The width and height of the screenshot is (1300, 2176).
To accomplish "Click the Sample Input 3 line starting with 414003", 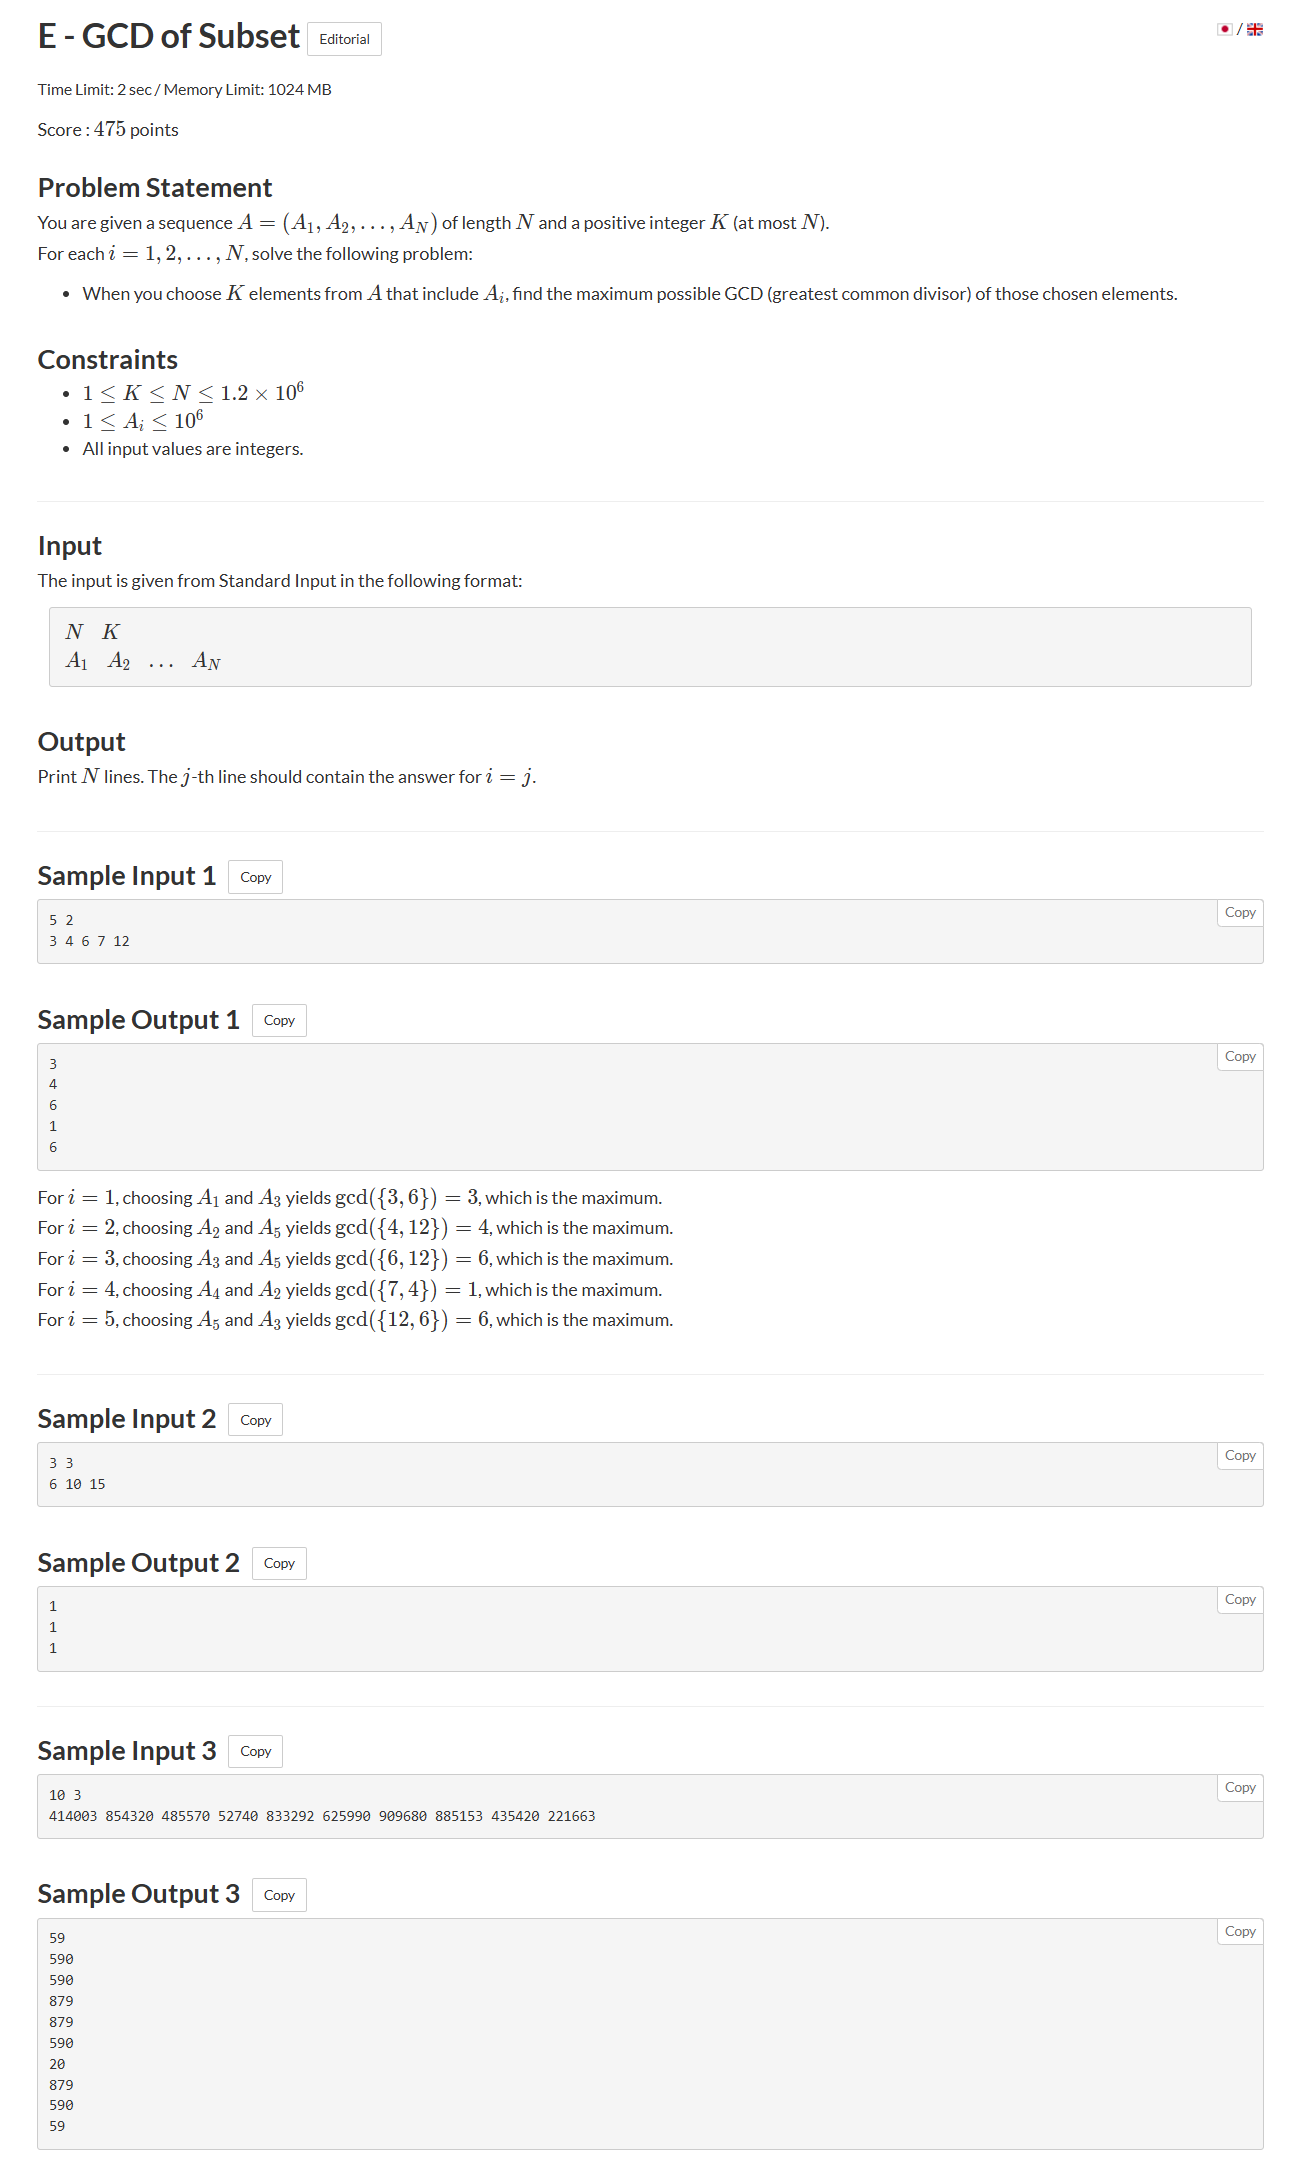I will 322,1816.
